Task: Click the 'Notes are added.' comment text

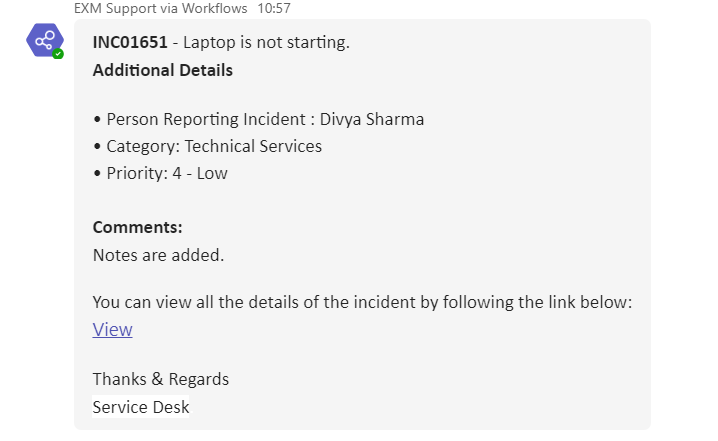Action: 158,254
